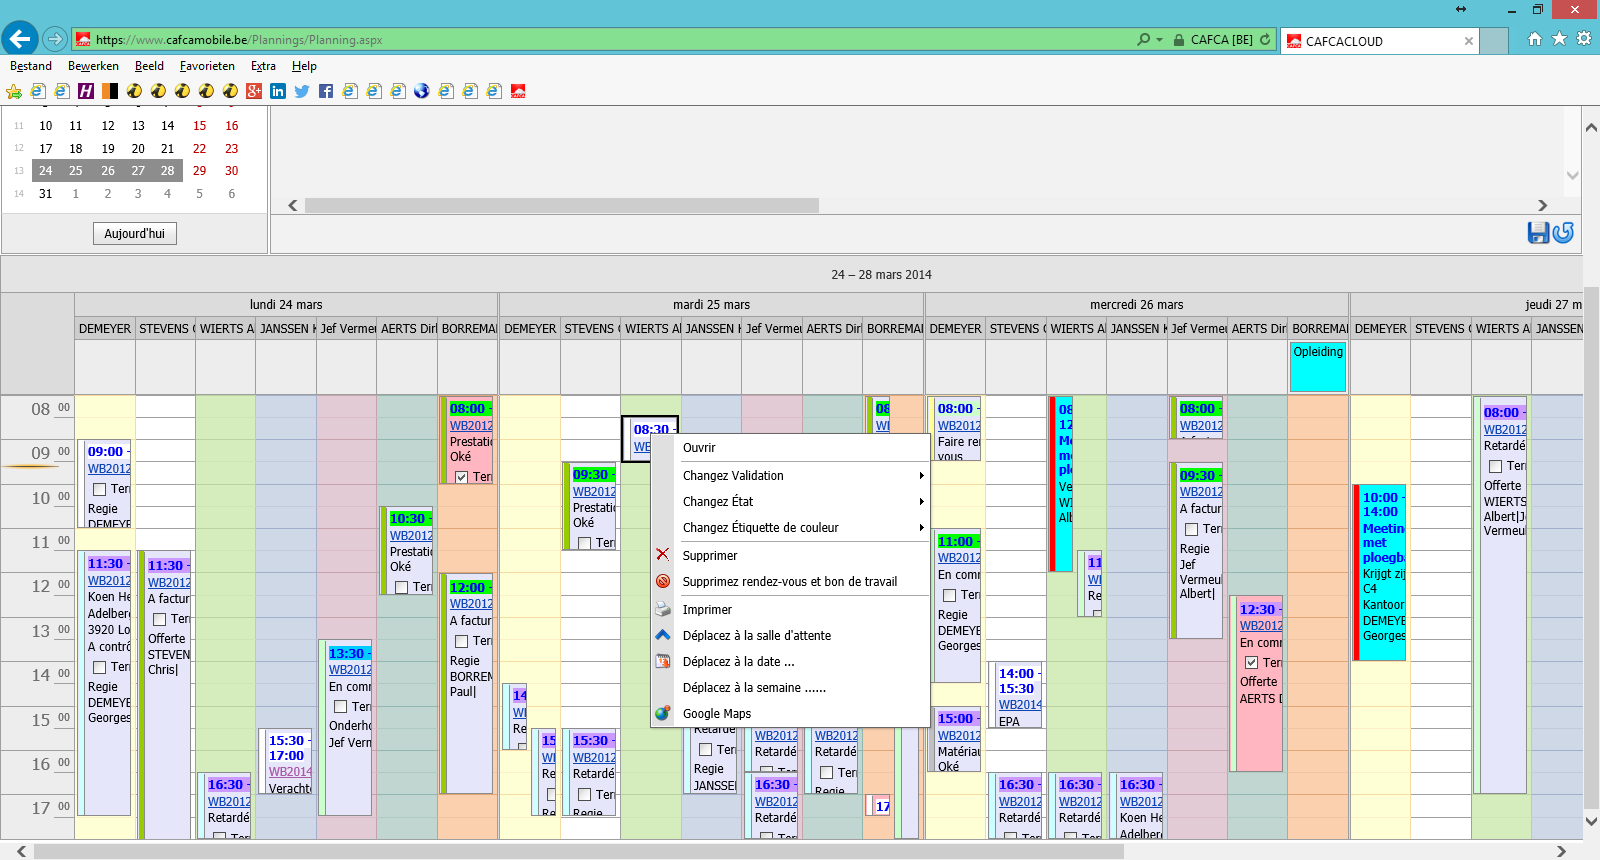Tick the checkbox in lundi 12:00 appointment

(x=462, y=641)
